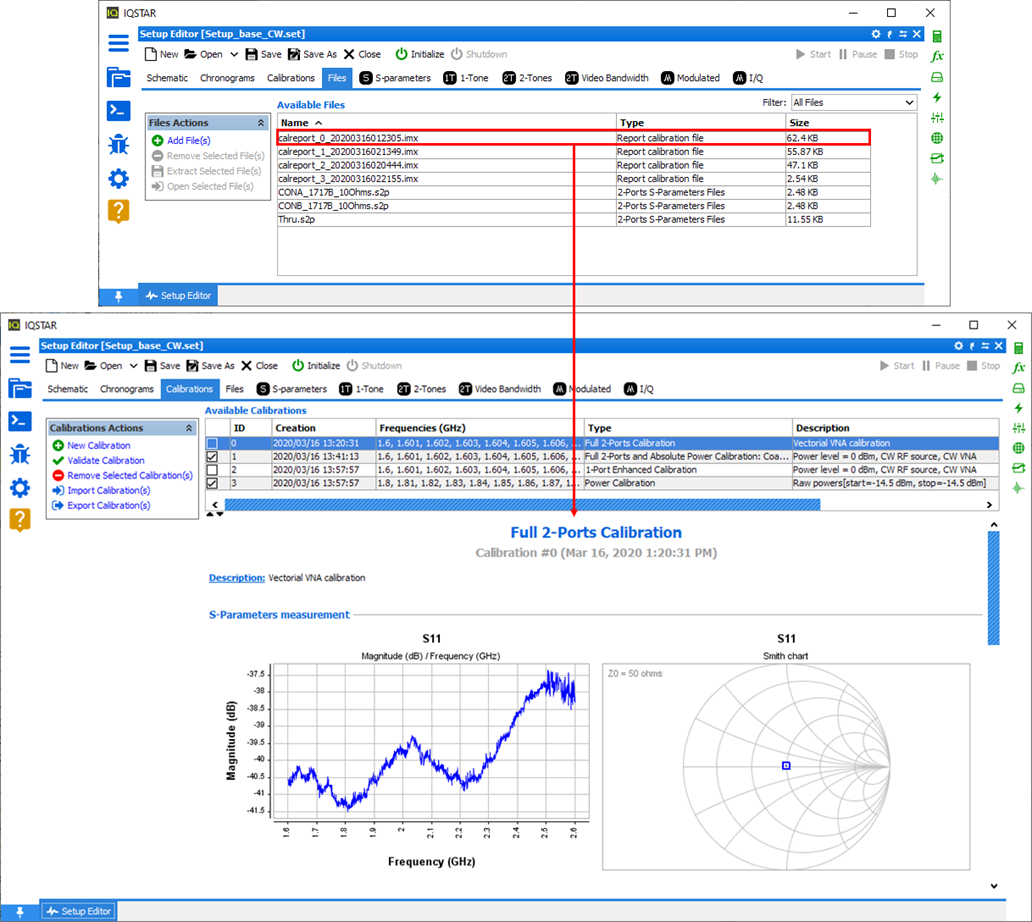Click Setup Editor tab in bottom status bar
Viewport: 1032px width, 922px height.
80,911
